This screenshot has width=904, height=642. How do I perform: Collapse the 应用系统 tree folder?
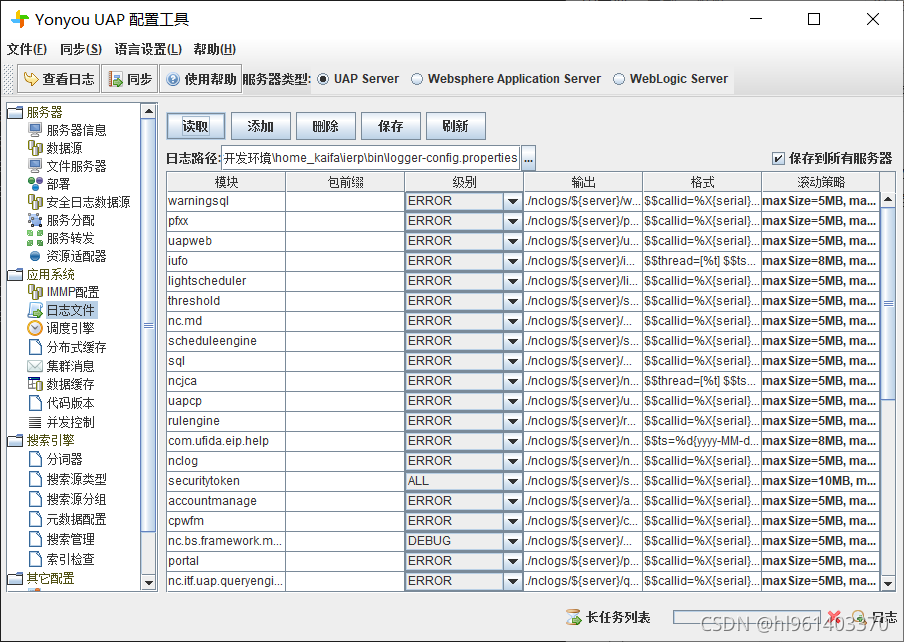[x=16, y=274]
